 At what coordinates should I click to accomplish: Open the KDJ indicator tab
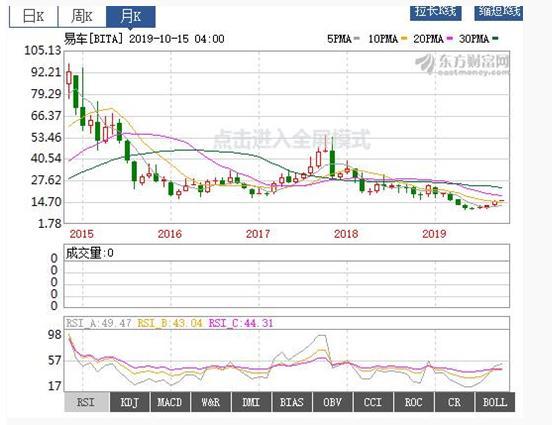(130, 402)
